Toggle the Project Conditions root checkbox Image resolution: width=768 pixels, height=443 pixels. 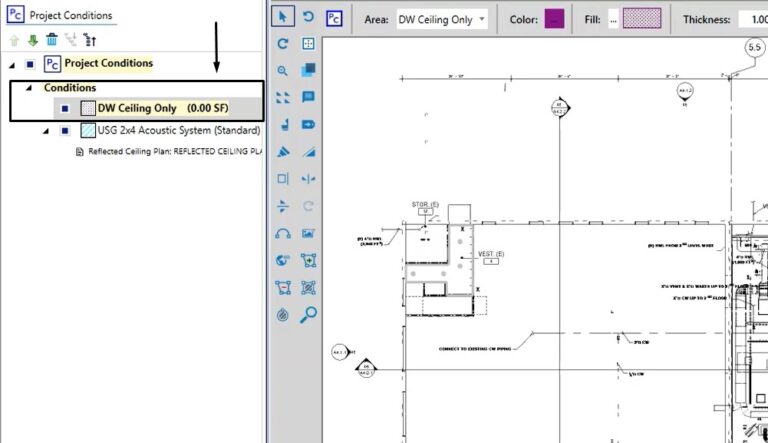(30, 64)
